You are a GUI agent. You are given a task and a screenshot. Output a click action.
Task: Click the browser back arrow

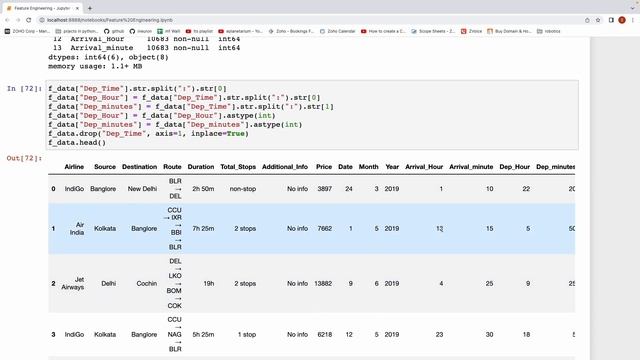click(7, 20)
